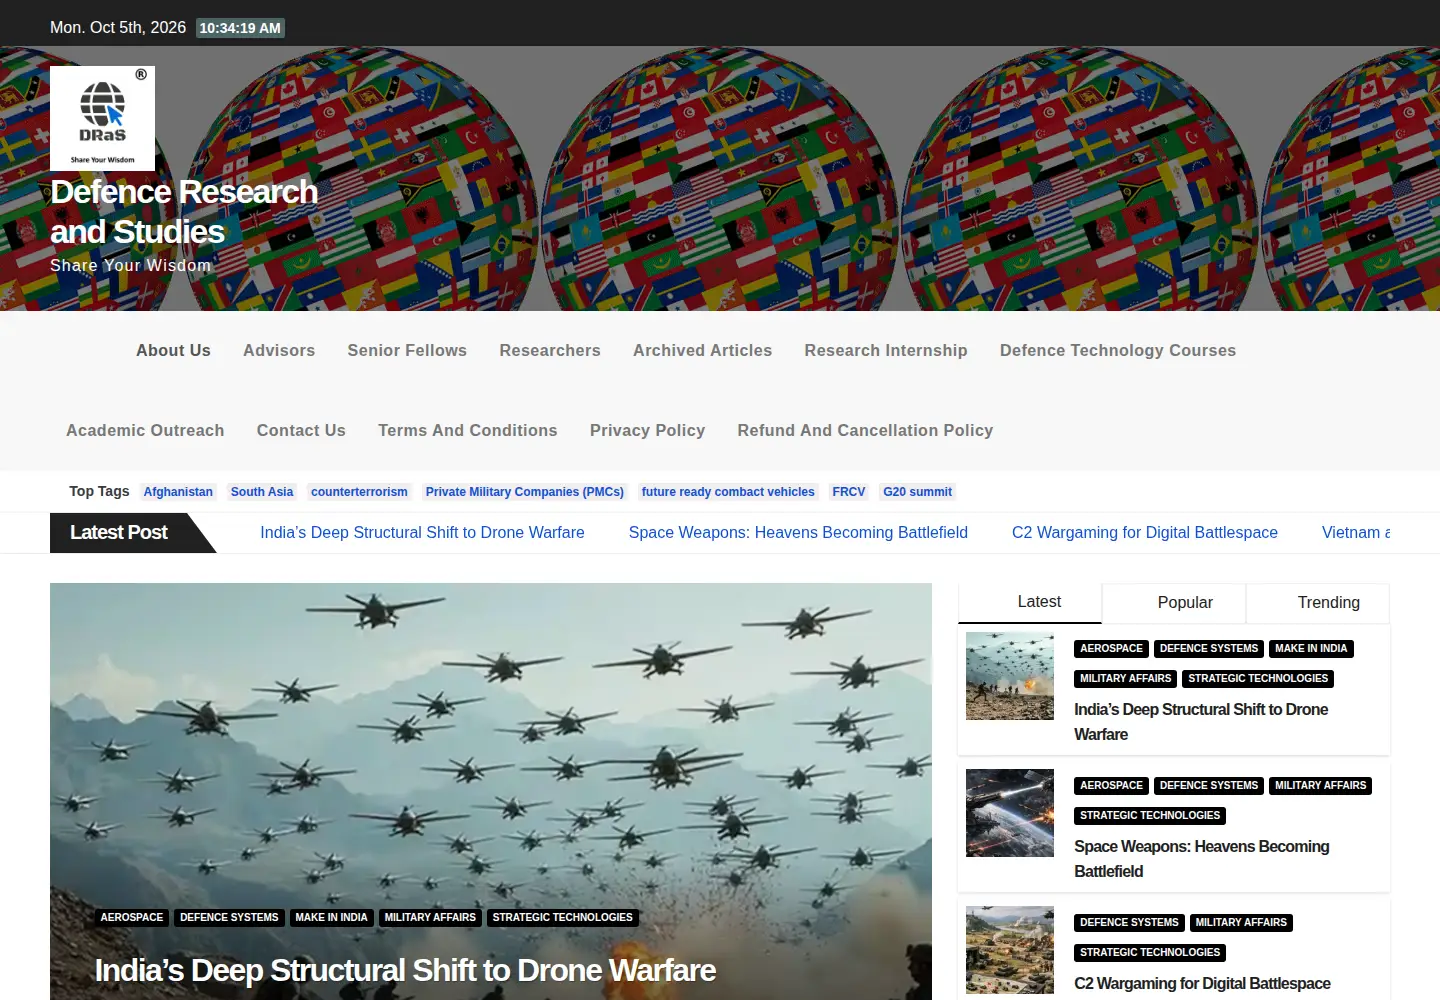Screen dimensions: 1440x1000
Task: Open sidebar headline C2 Wargaming for Digital Battlespace
Action: (1202, 984)
